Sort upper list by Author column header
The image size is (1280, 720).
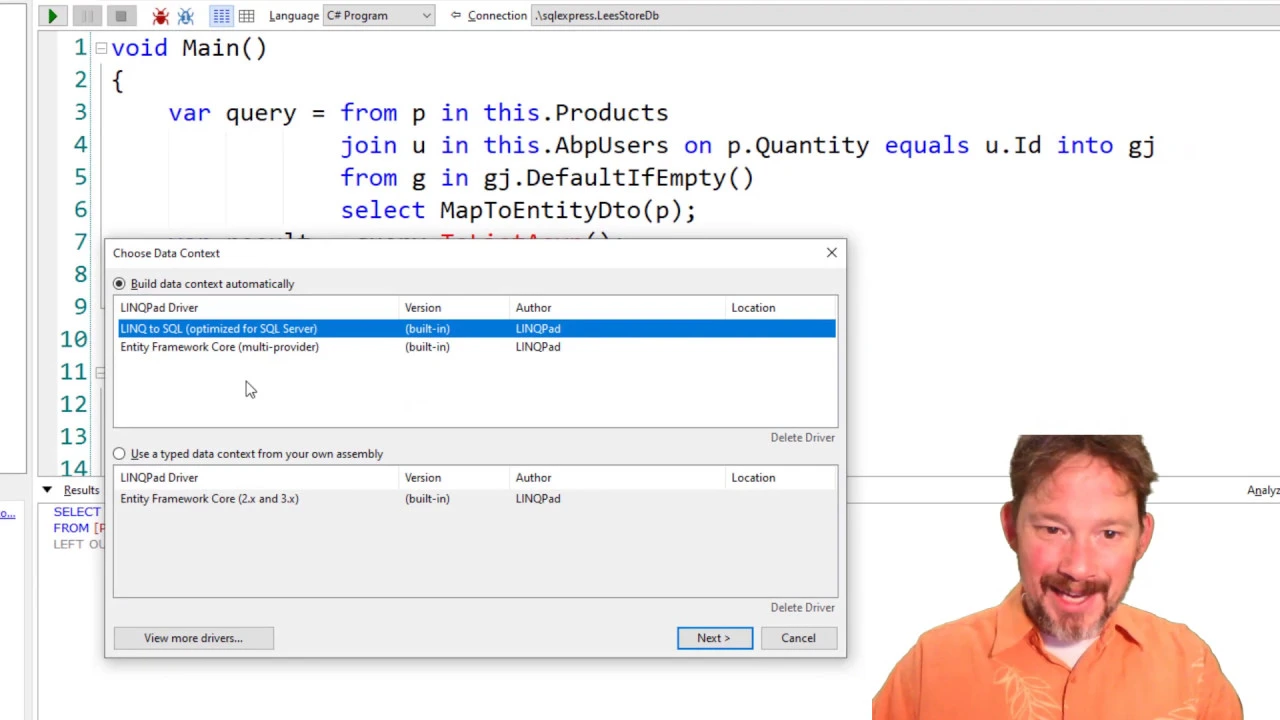click(x=618, y=308)
